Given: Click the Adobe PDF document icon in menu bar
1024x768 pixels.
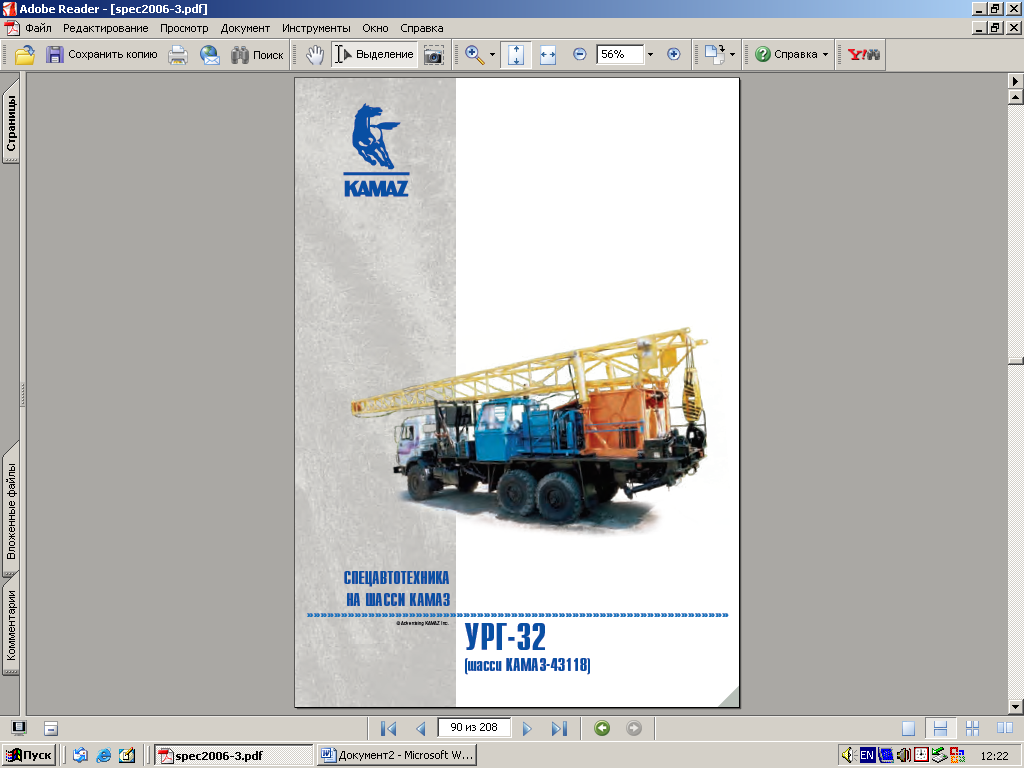Looking at the screenshot, I should [12, 28].
